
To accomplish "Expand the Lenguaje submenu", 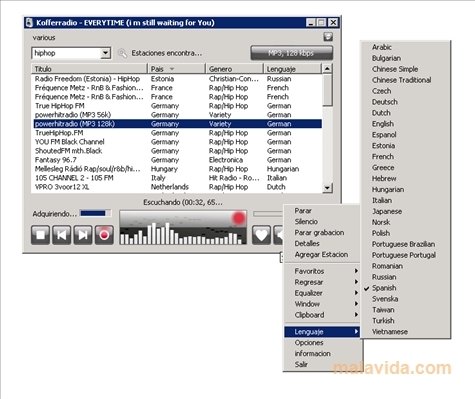I will [322, 332].
